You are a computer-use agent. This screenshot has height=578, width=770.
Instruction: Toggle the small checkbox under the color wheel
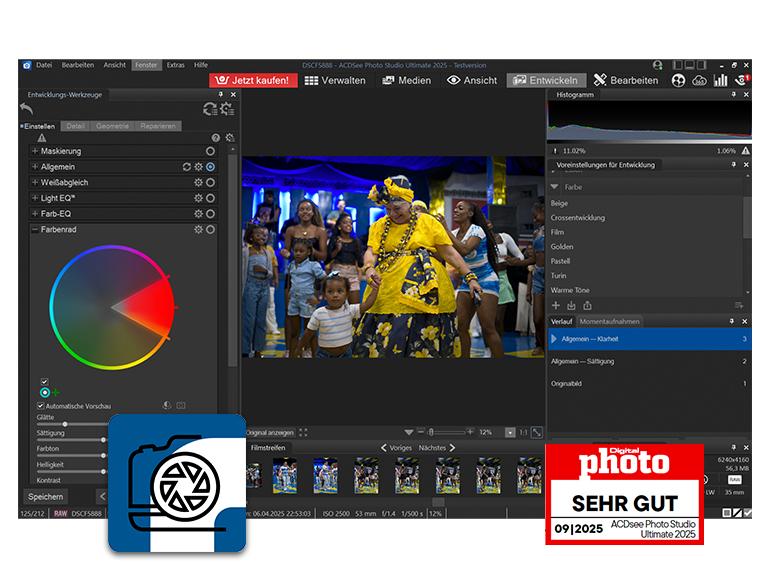click(x=44, y=382)
